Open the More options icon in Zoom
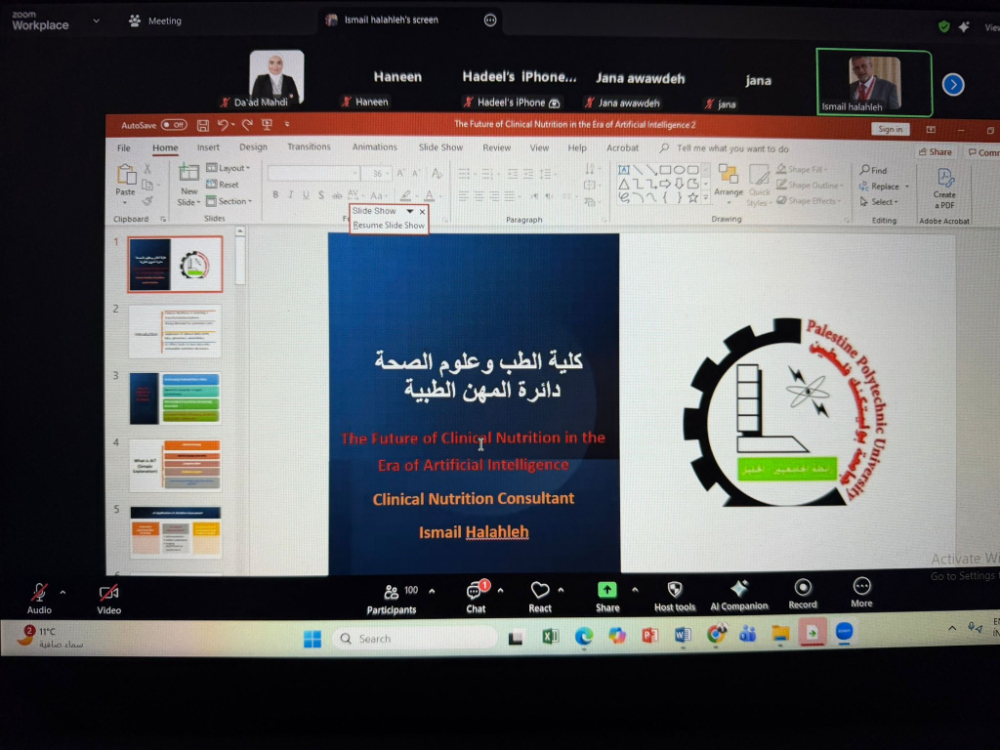This screenshot has height=750, width=1000. click(861, 586)
